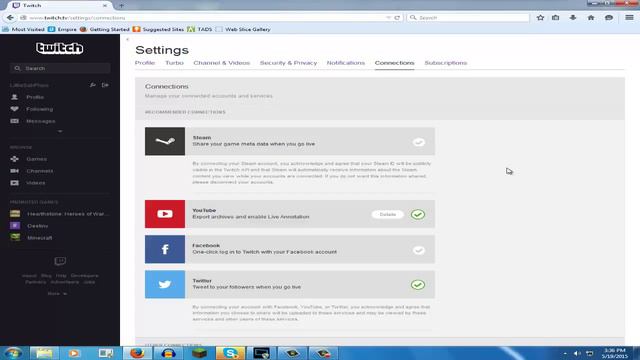
Task: Click the Videos play icon
Action: click(15, 183)
